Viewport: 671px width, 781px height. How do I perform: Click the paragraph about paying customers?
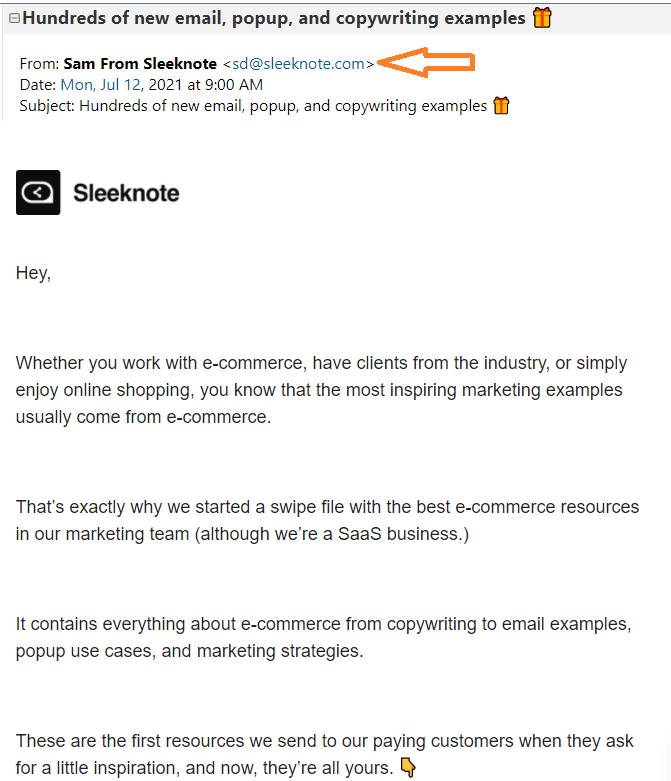coord(324,754)
